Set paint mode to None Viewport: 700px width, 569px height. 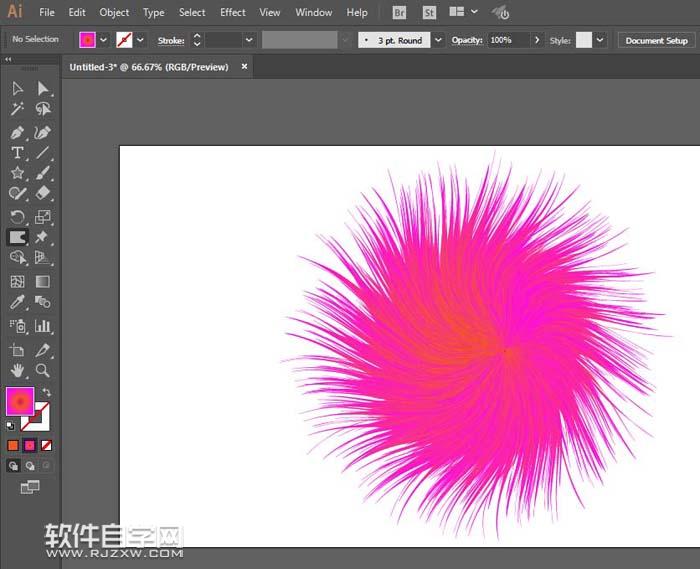46,445
